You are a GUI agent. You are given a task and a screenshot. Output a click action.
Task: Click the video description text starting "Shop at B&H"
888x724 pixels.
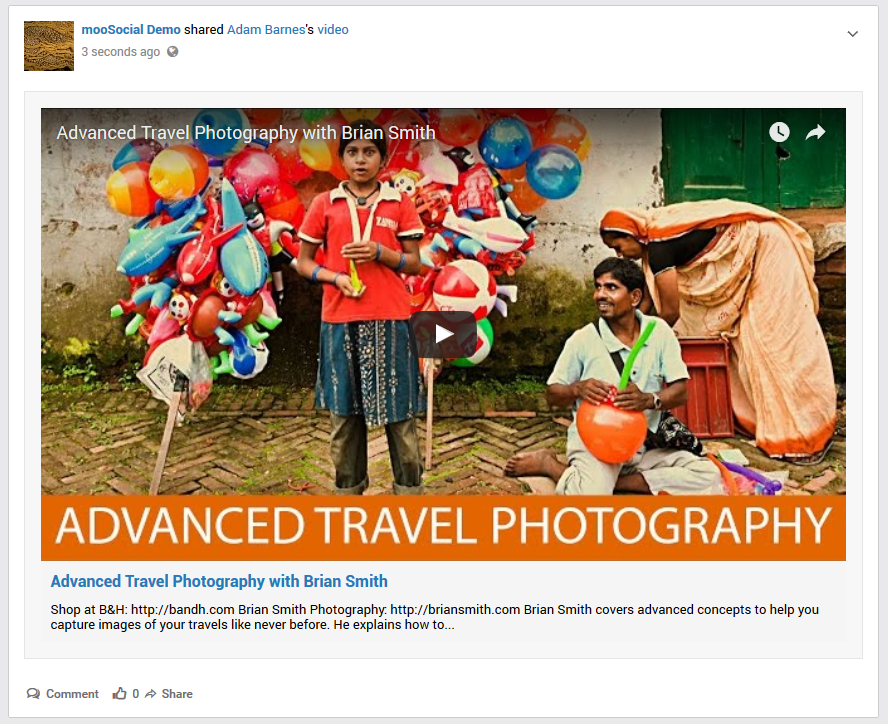point(434,617)
